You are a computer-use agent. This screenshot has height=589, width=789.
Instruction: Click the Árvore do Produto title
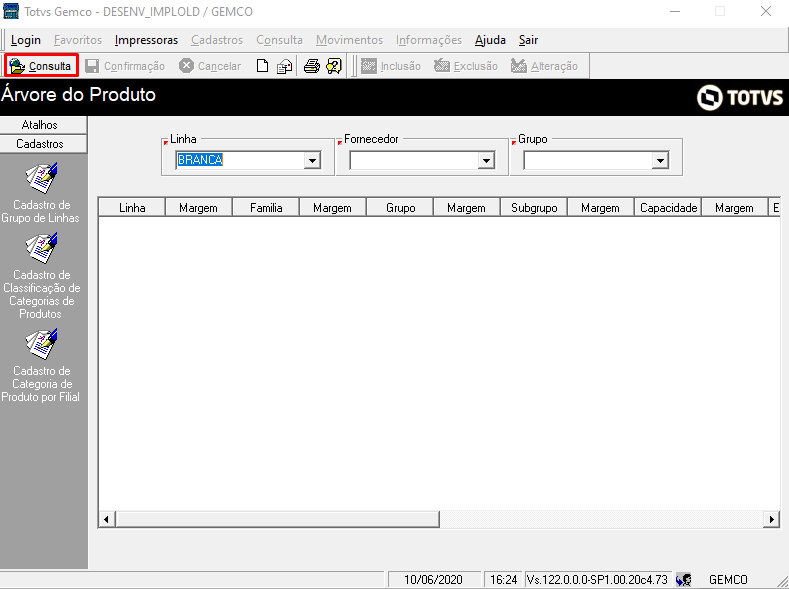pyautogui.click(x=78, y=95)
